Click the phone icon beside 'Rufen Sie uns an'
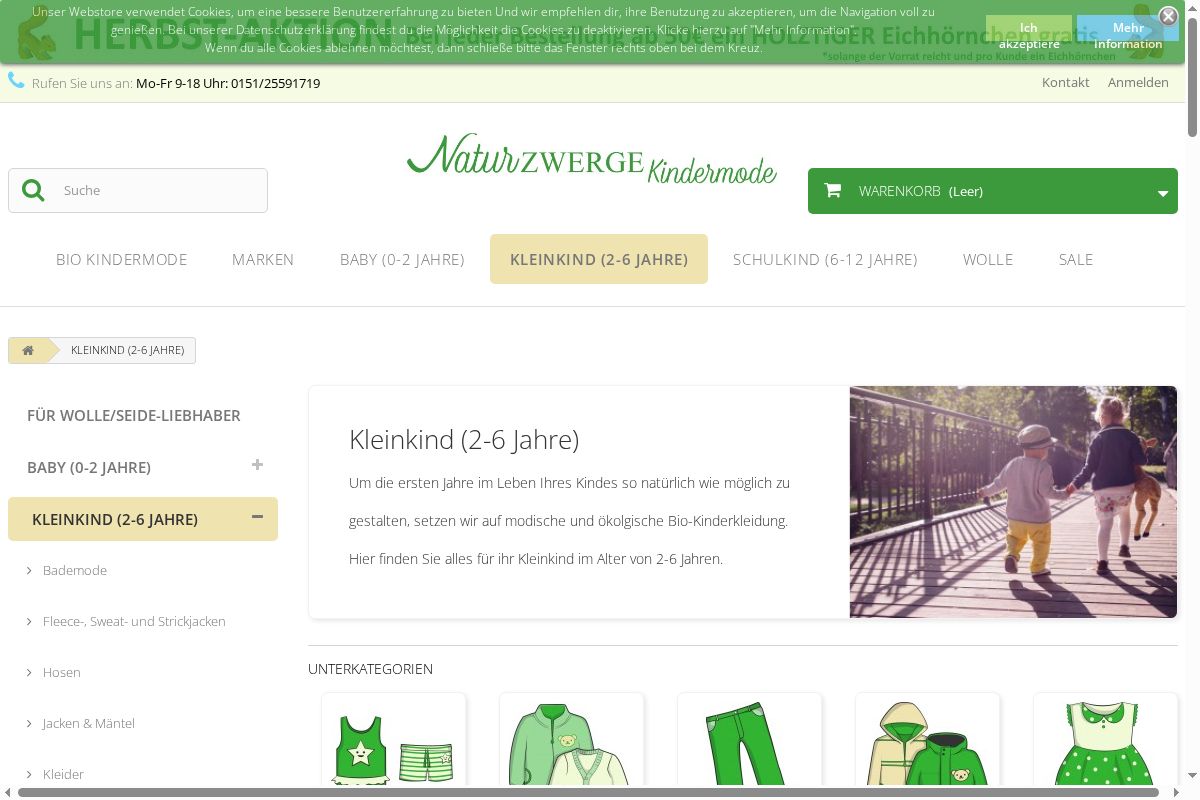 pos(16,81)
